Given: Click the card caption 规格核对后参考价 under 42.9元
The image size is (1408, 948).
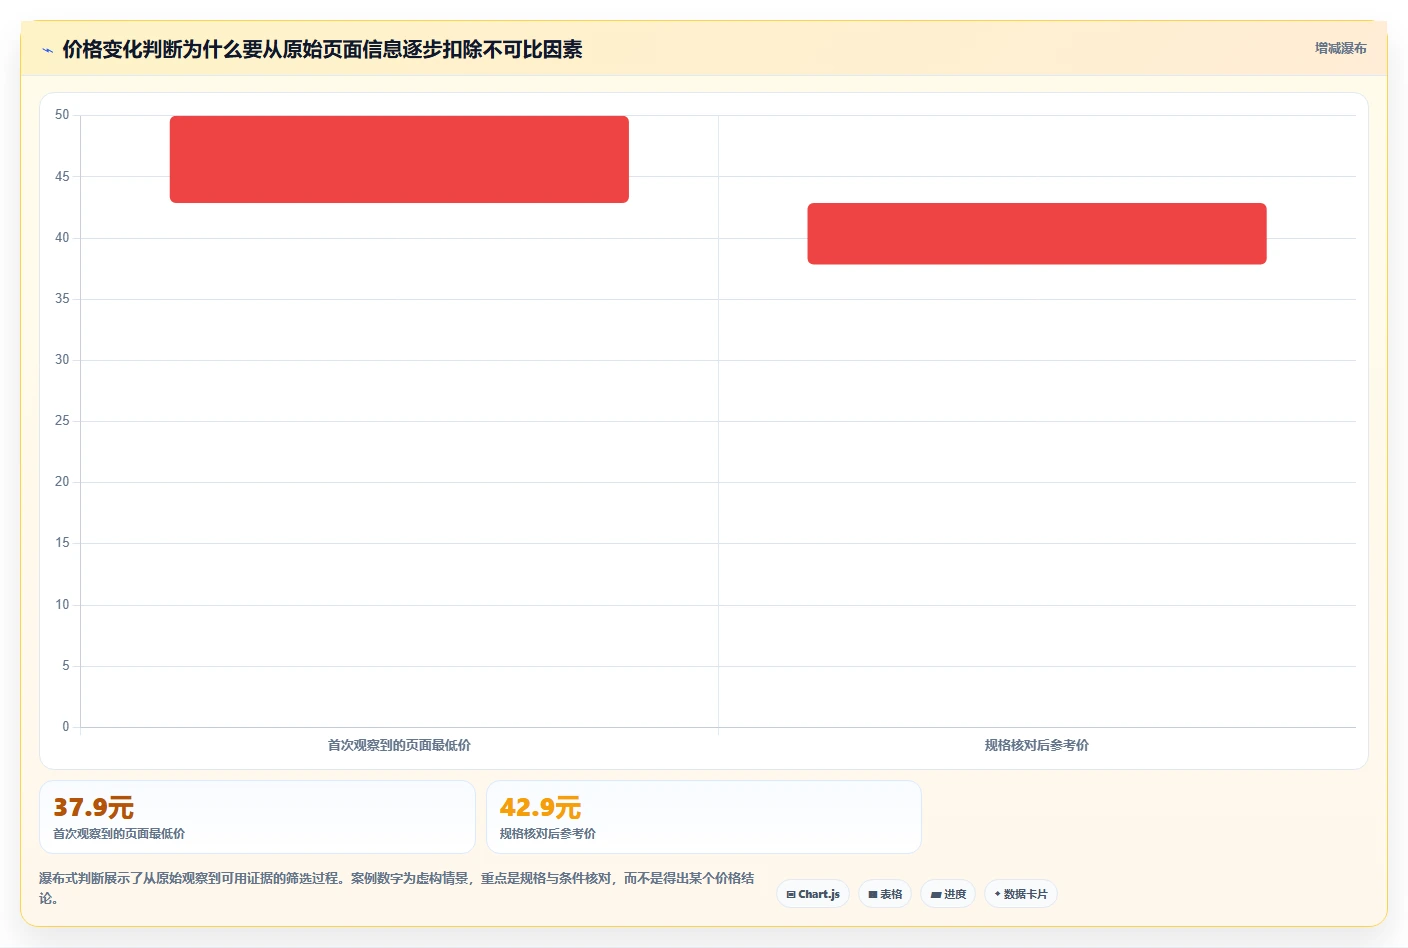Looking at the screenshot, I should (x=548, y=834).
